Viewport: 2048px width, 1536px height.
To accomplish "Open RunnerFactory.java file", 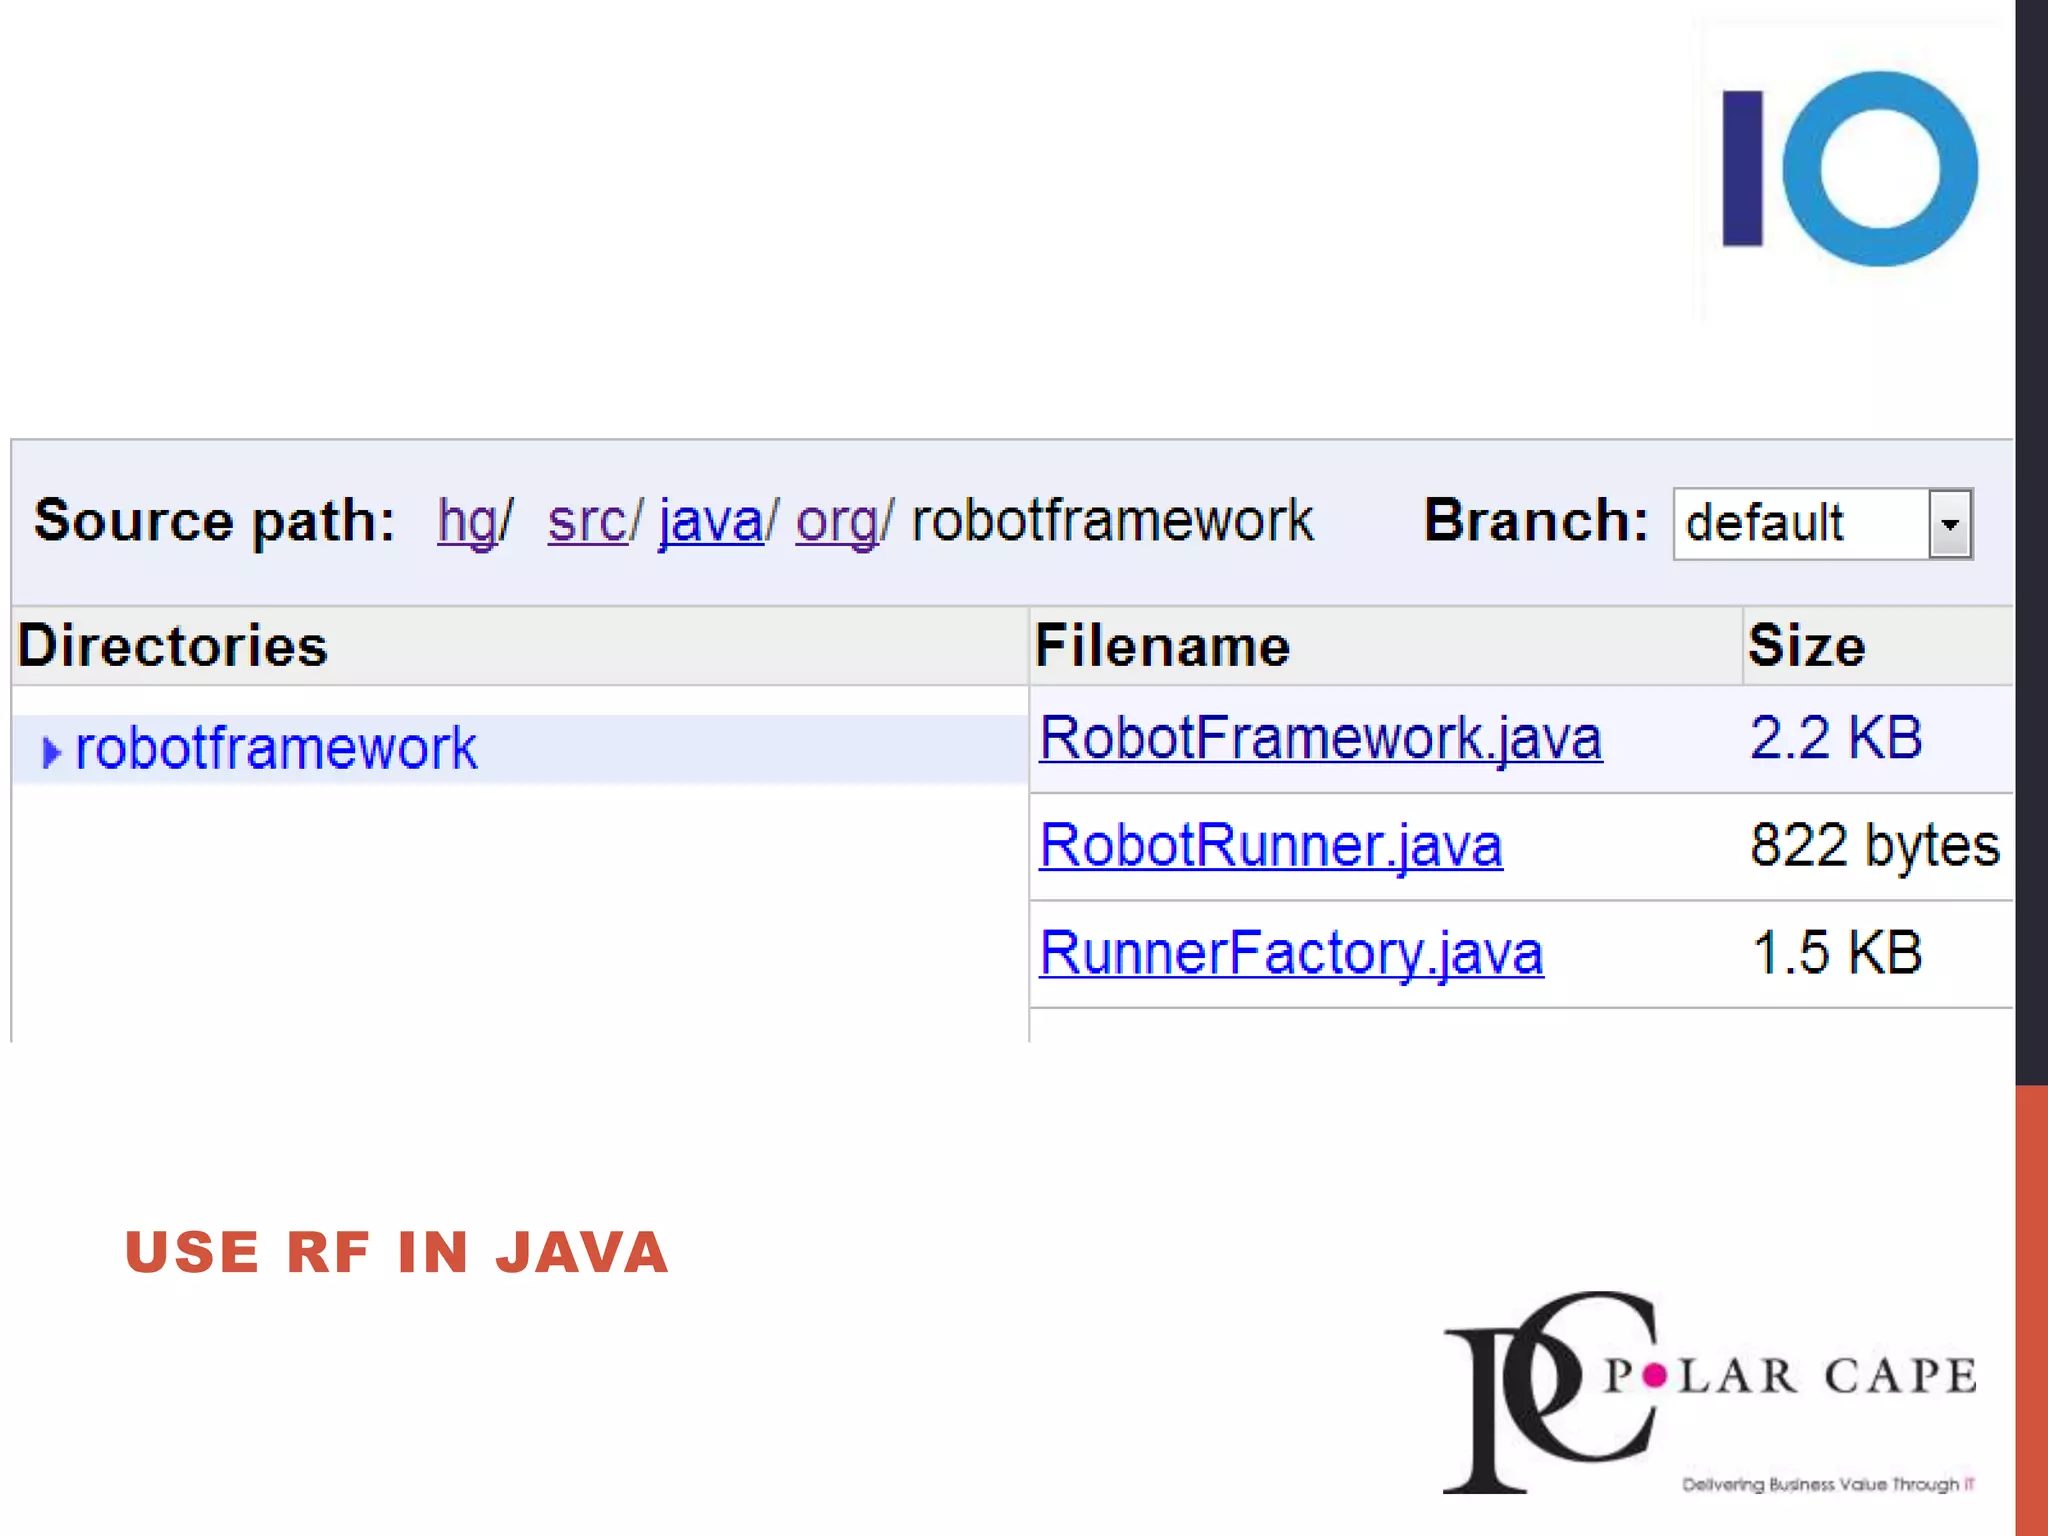I will click(1291, 953).
